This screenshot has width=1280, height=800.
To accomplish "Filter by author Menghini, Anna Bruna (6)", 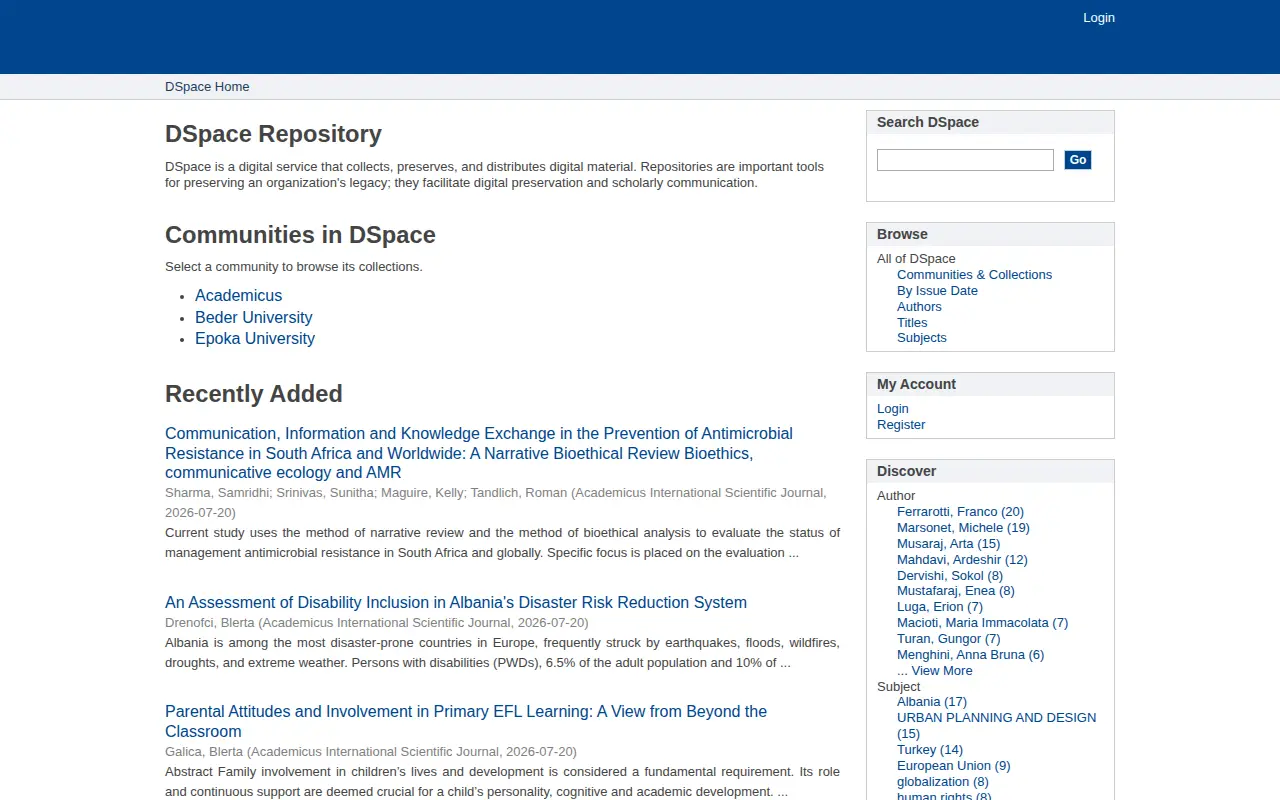I will tap(970, 655).
